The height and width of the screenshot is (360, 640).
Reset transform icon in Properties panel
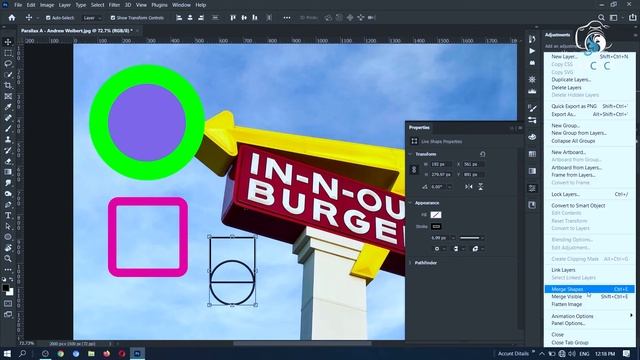(482, 154)
